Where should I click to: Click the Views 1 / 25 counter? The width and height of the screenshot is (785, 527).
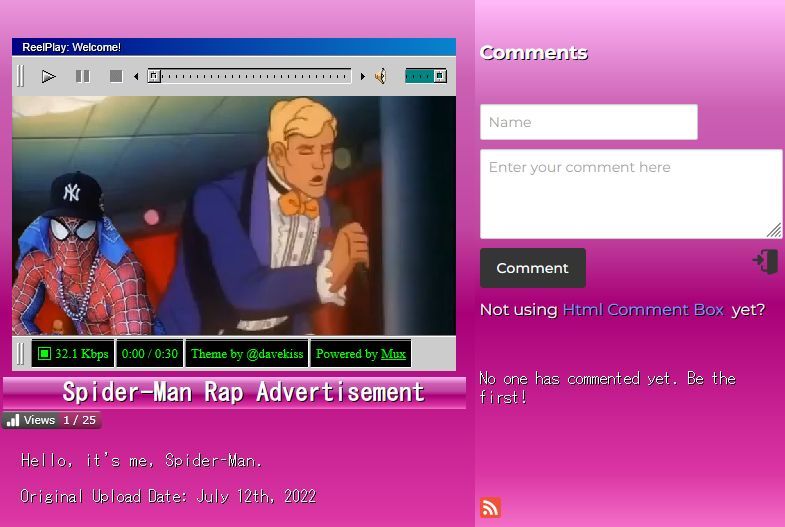point(52,420)
